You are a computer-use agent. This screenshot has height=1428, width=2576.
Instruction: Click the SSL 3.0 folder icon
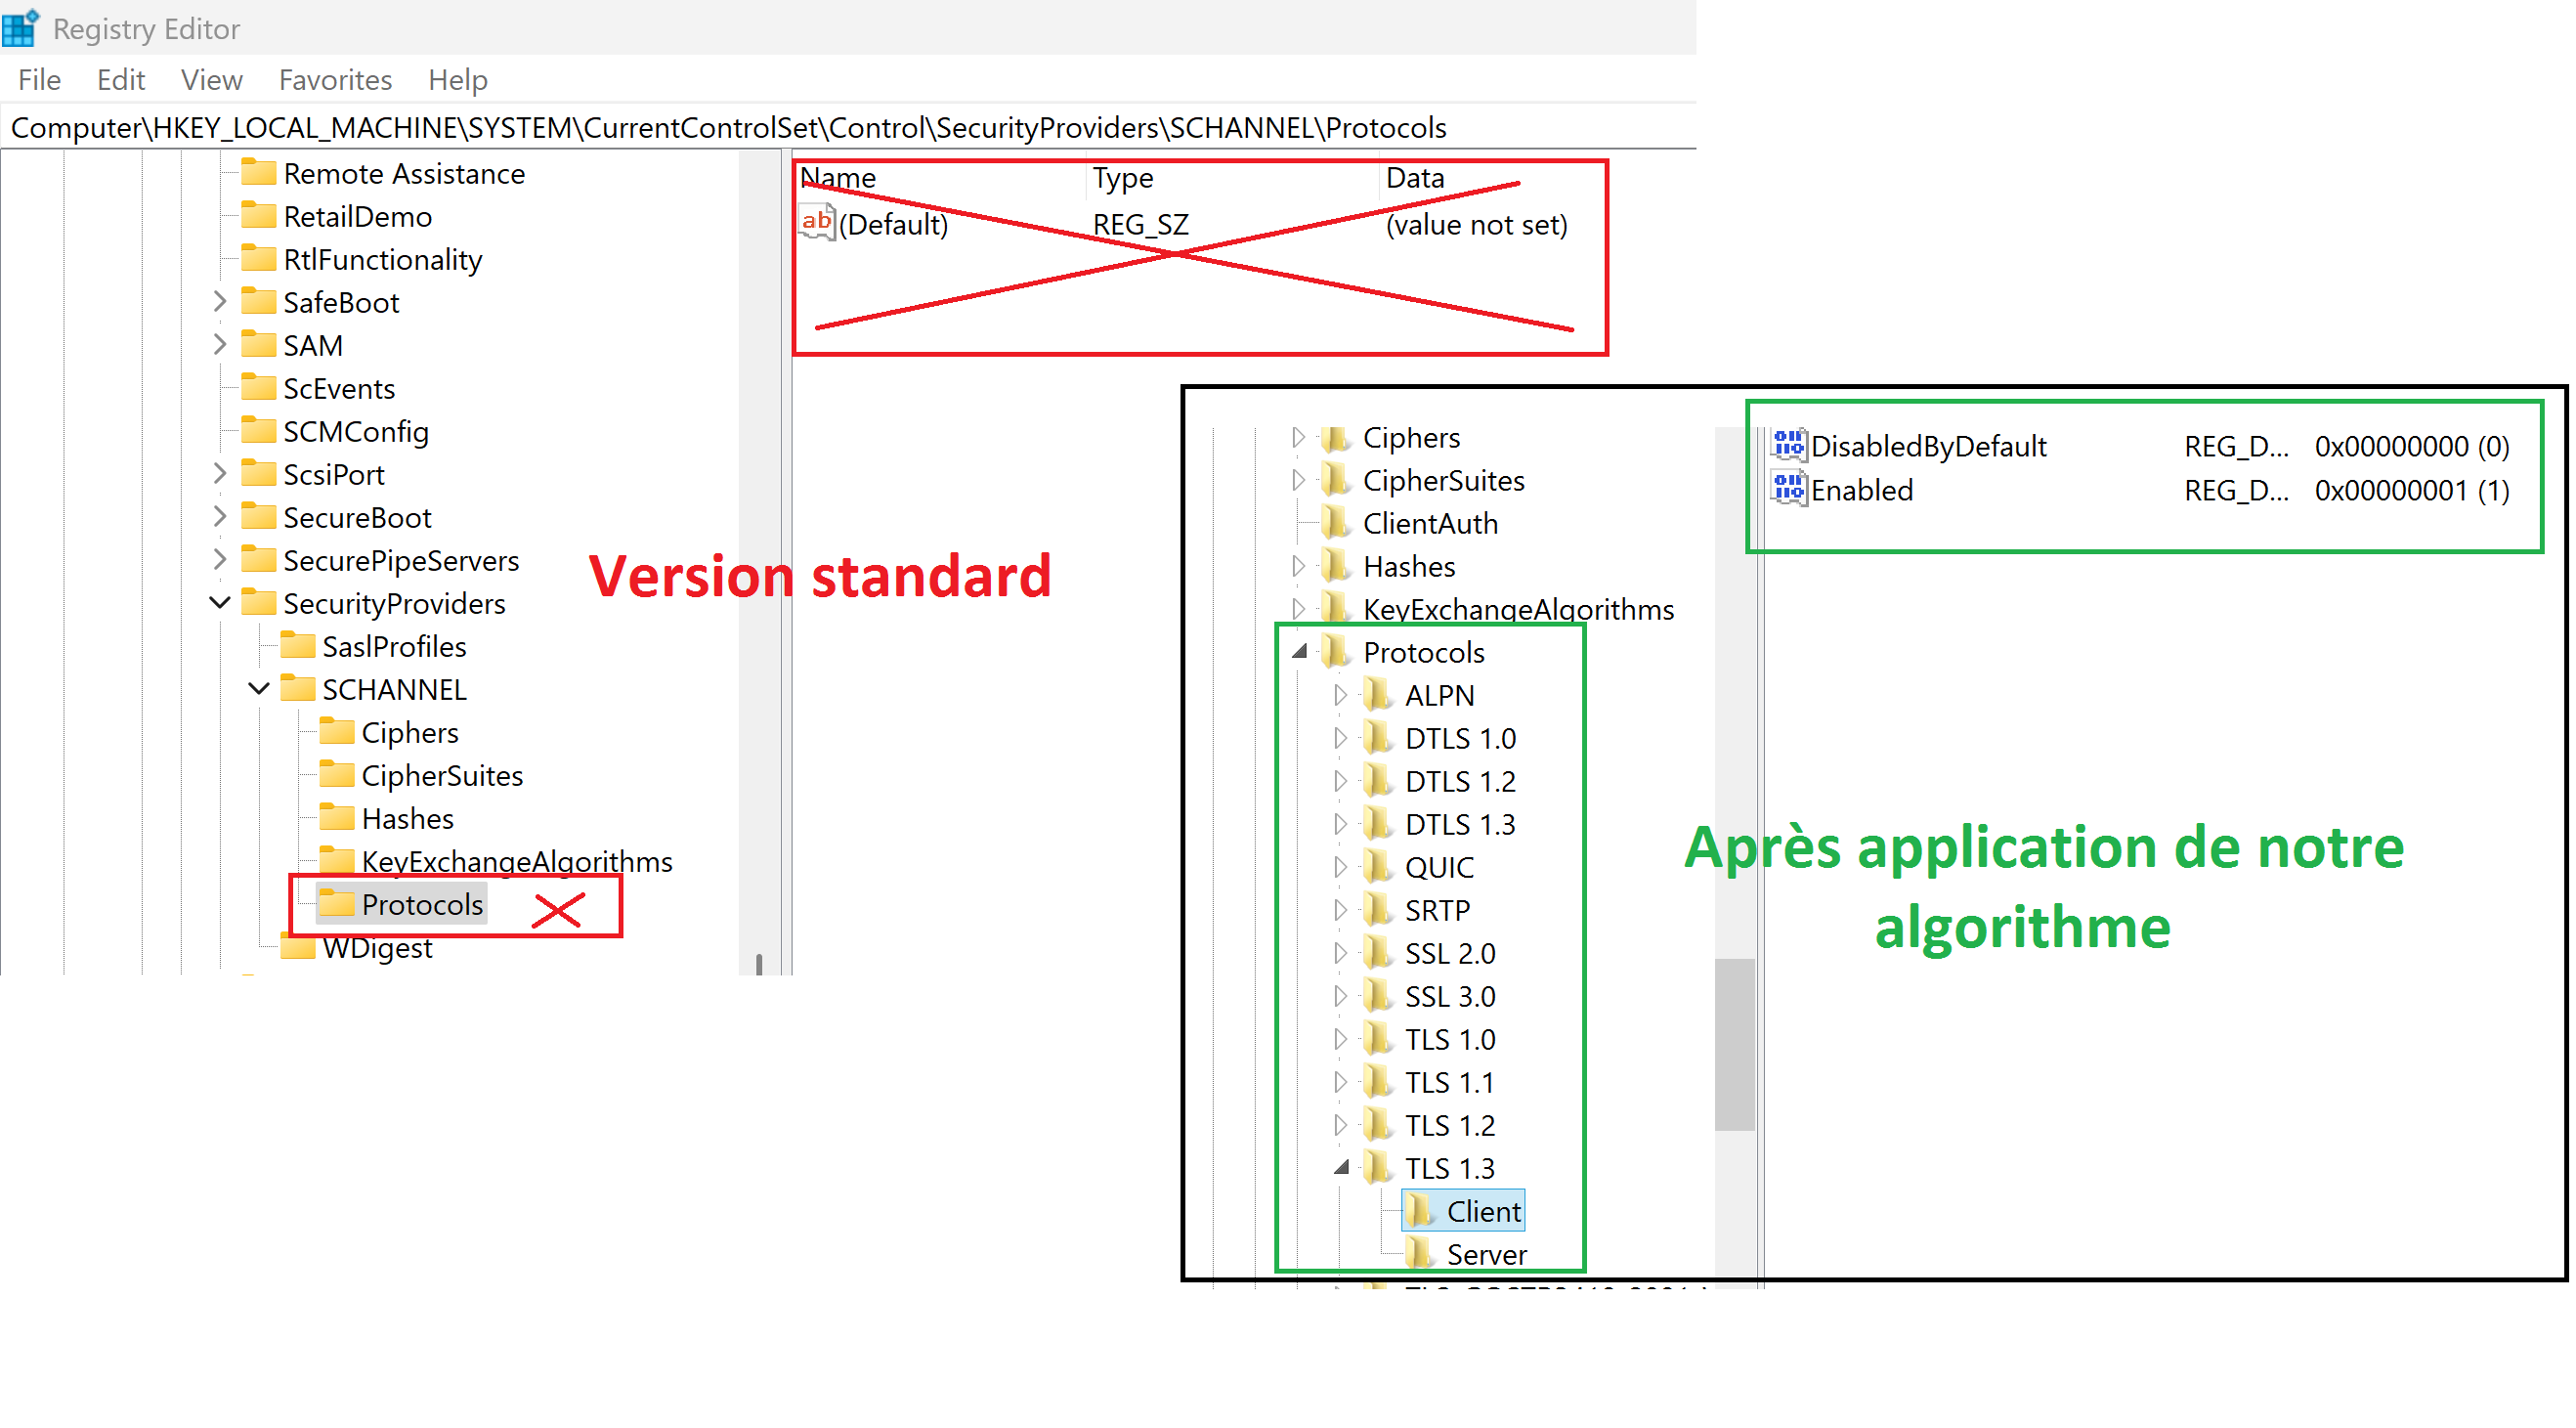click(1378, 995)
